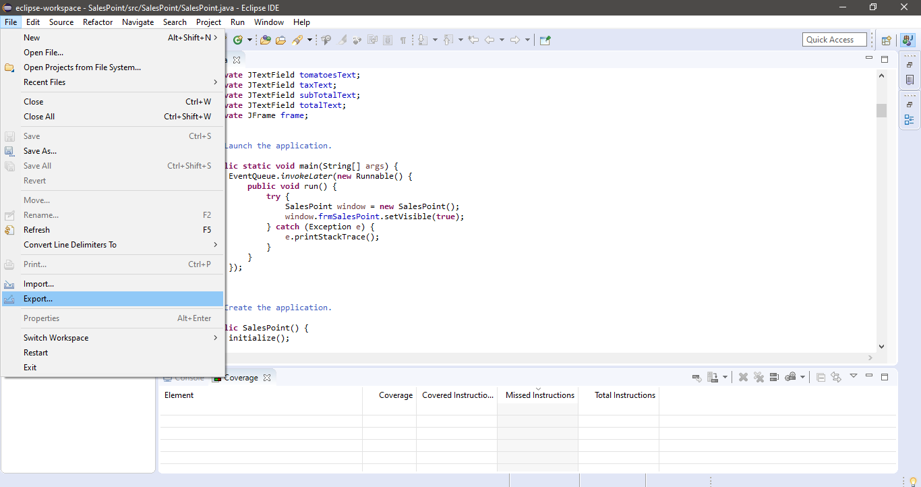Click the Next Annotation down-arrow icon

[x=422, y=40]
